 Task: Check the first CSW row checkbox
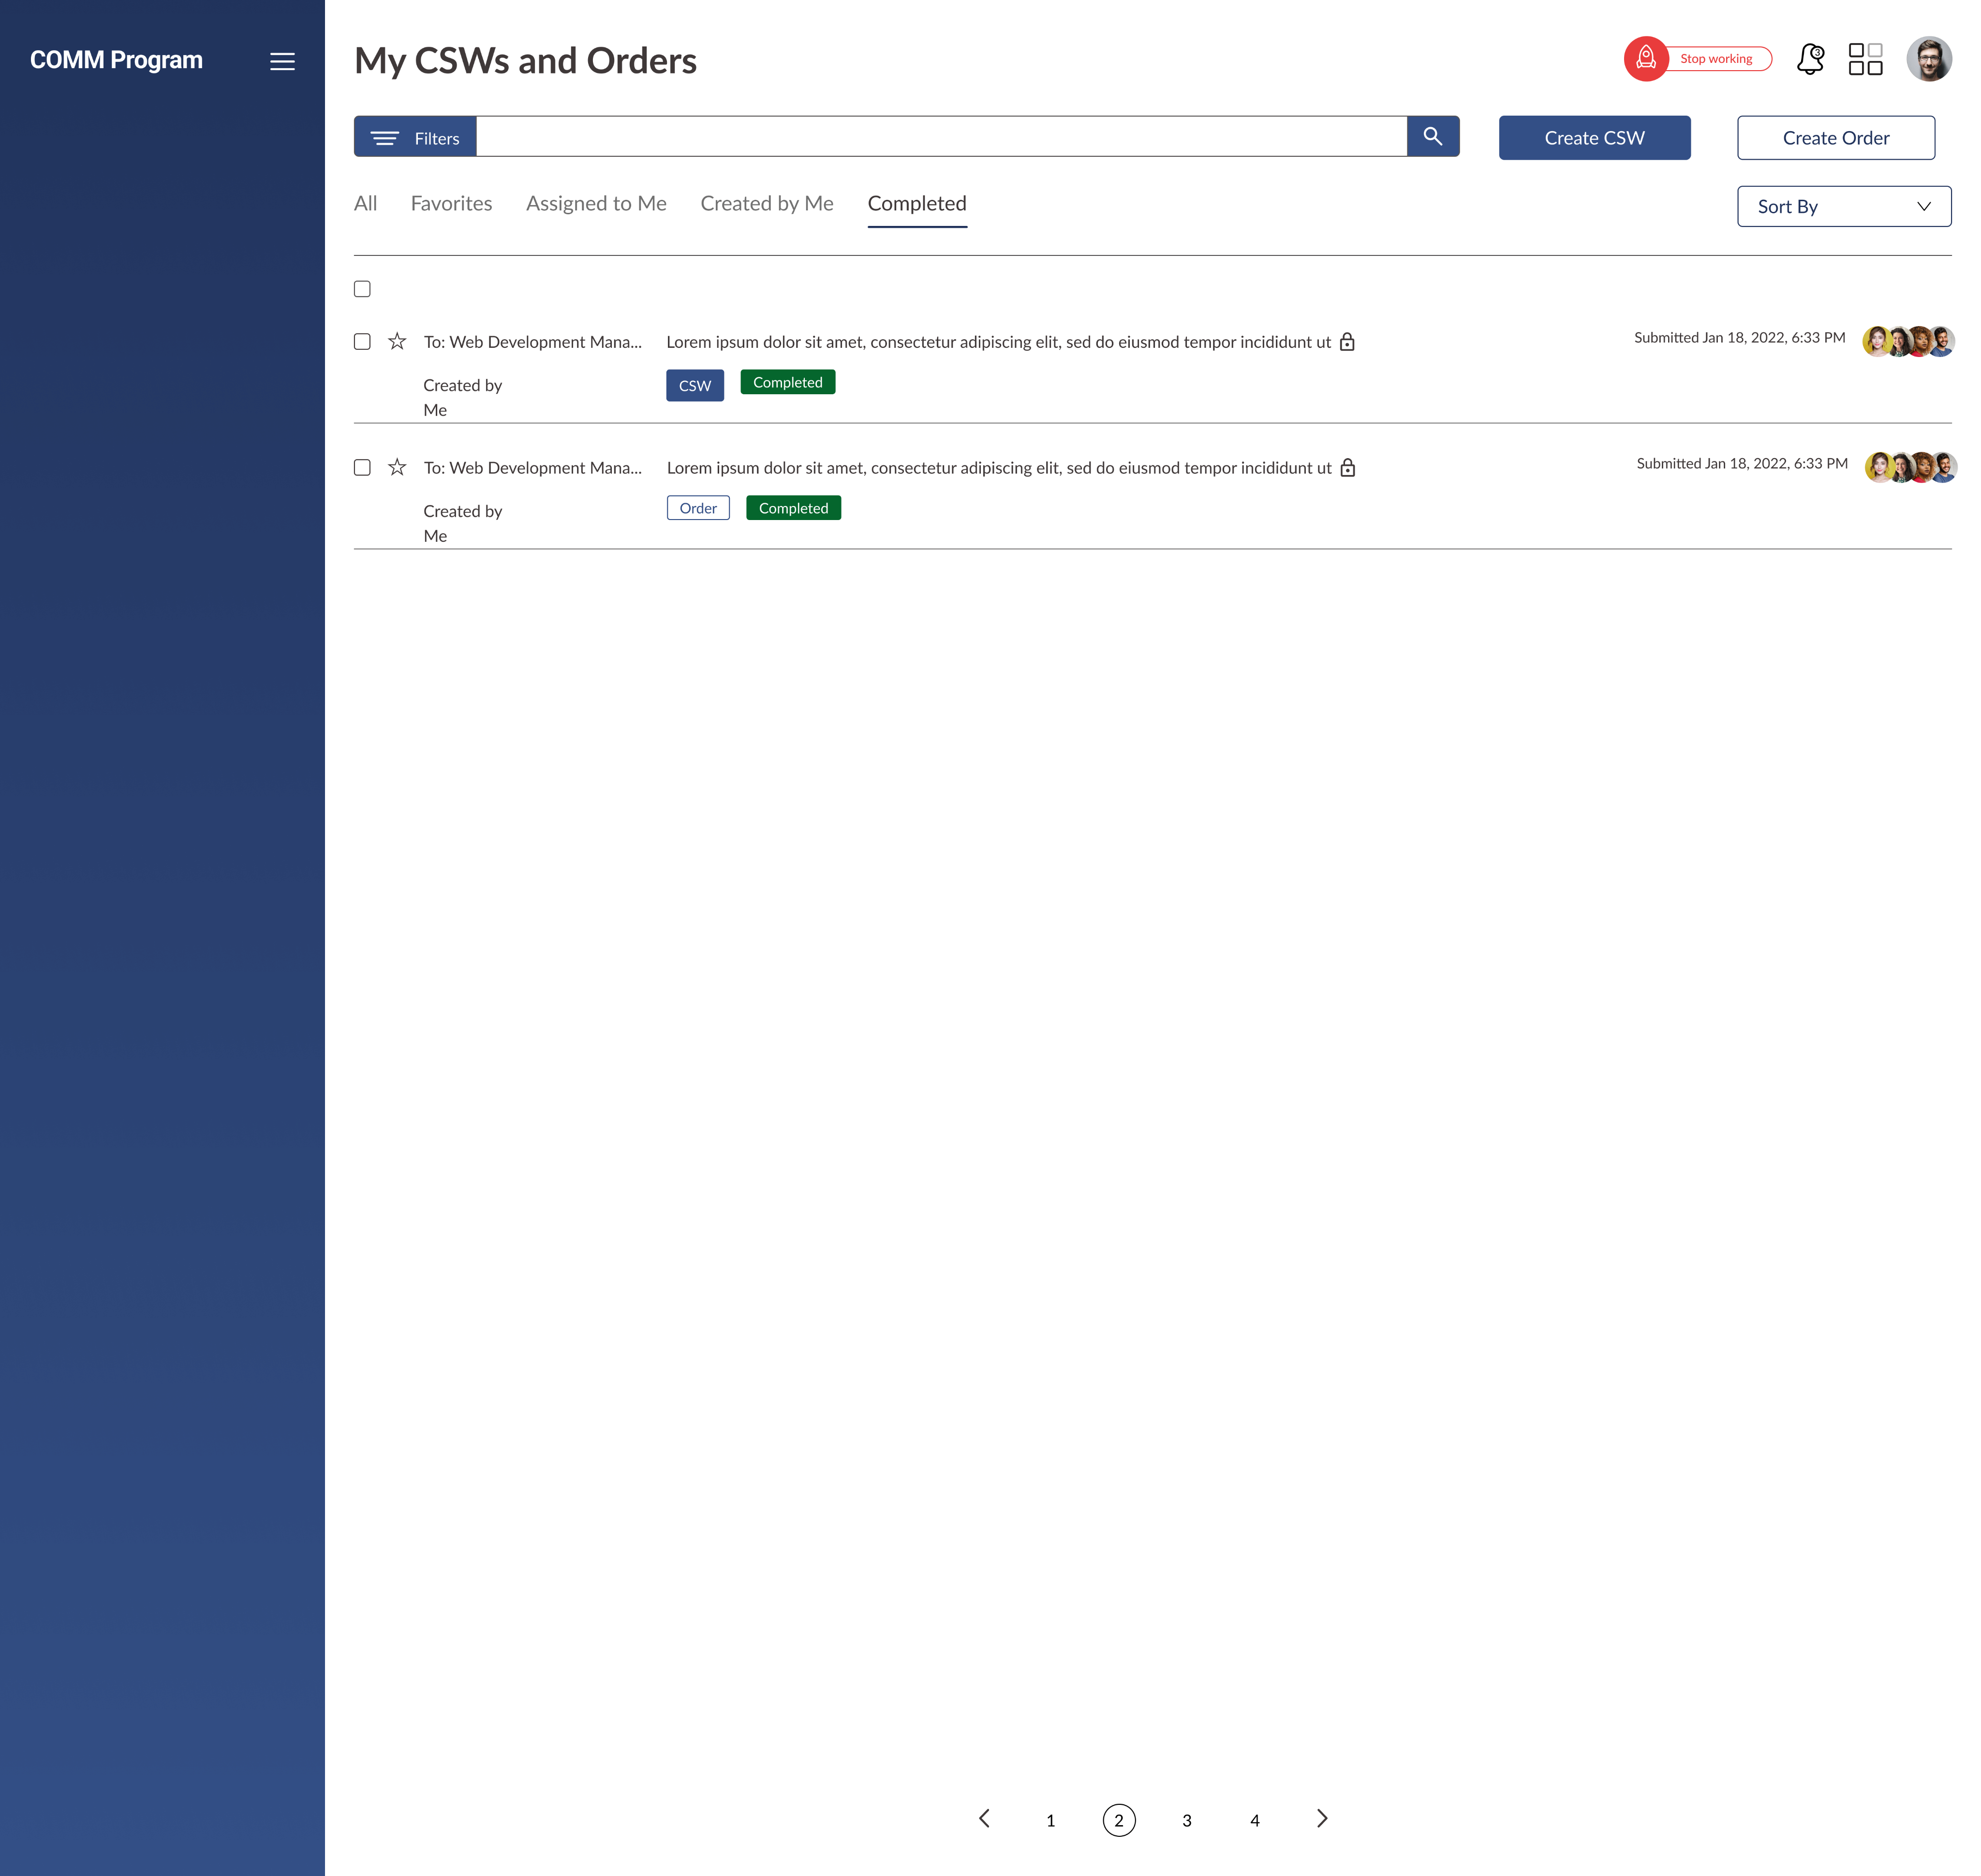point(362,342)
